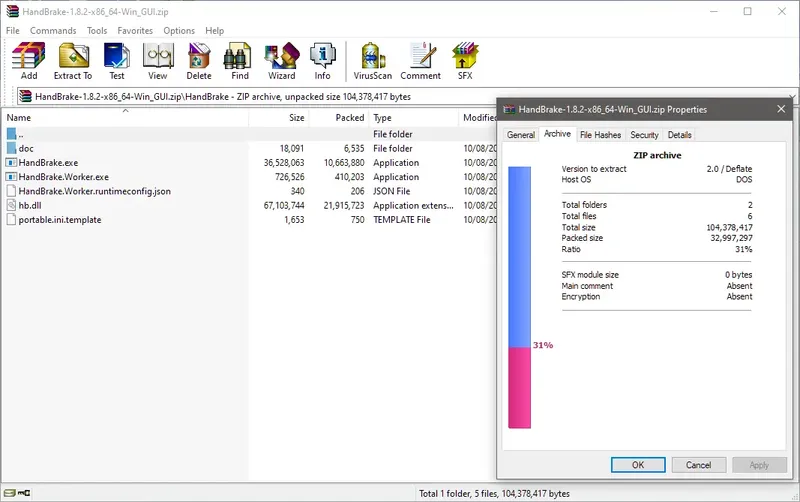The height and width of the screenshot is (502, 800).
Task: Click archive icon in the address bar
Action: click(25, 96)
